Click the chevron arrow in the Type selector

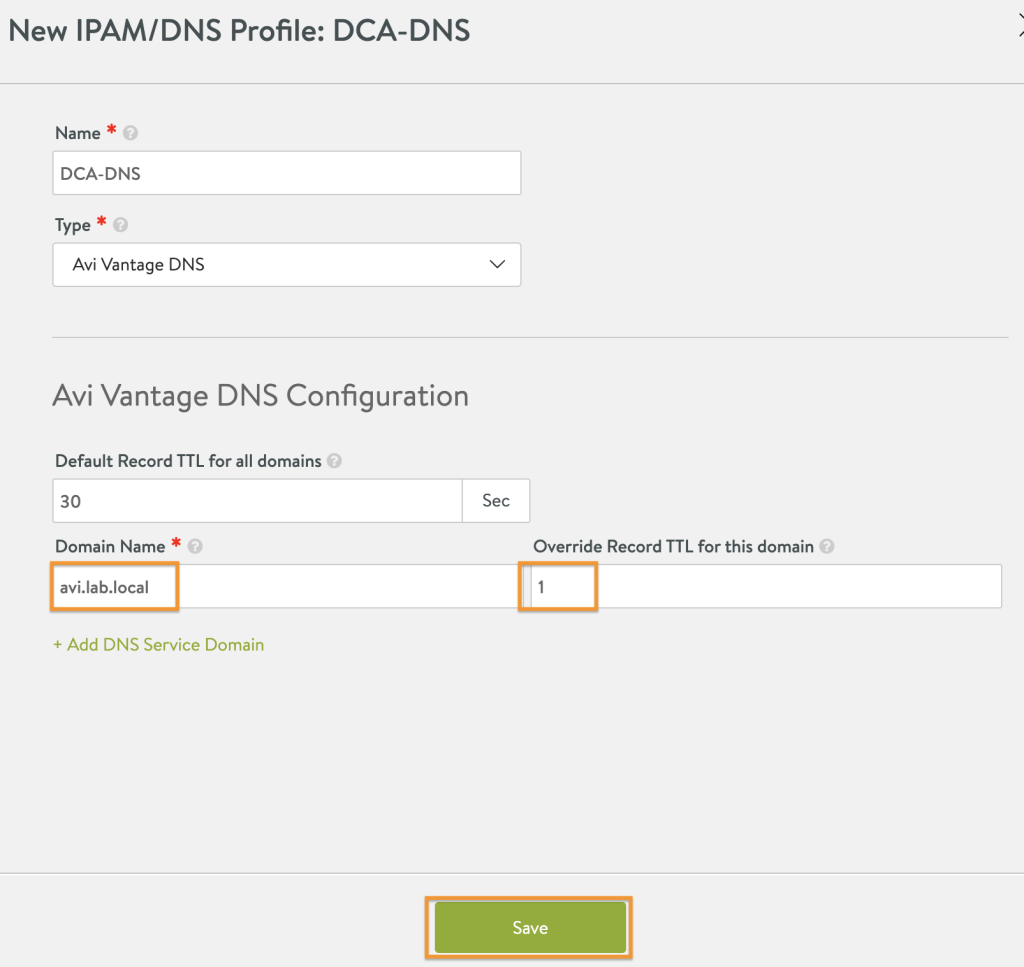point(498,264)
